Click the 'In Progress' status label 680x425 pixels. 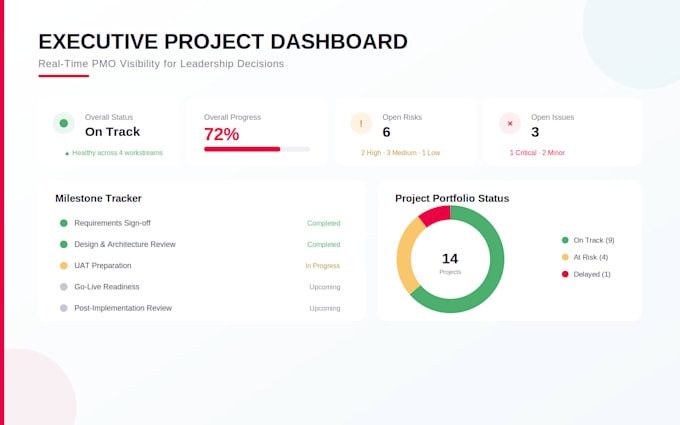(x=323, y=266)
